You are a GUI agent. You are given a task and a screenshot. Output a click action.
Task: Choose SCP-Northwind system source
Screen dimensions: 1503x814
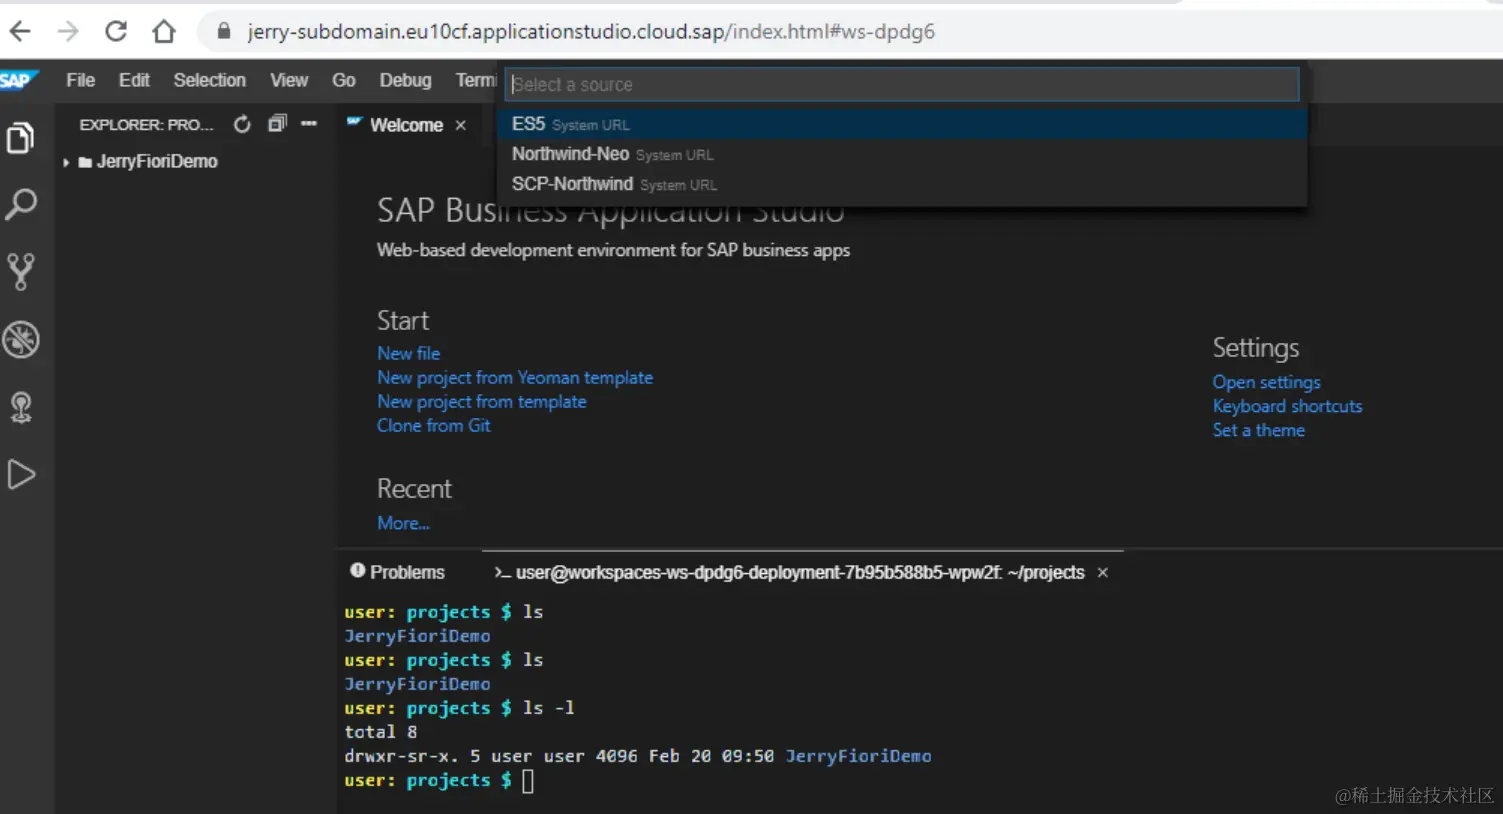click(x=902, y=184)
